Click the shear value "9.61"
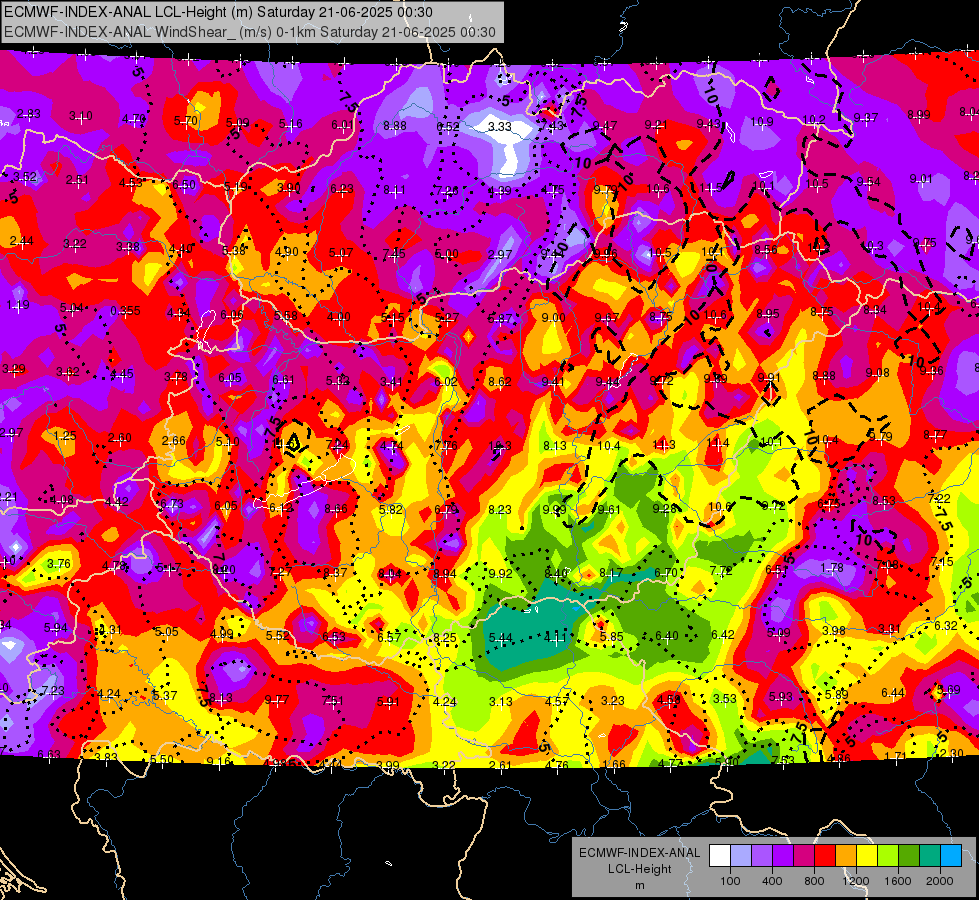Image resolution: width=979 pixels, height=900 pixels. click(x=609, y=509)
